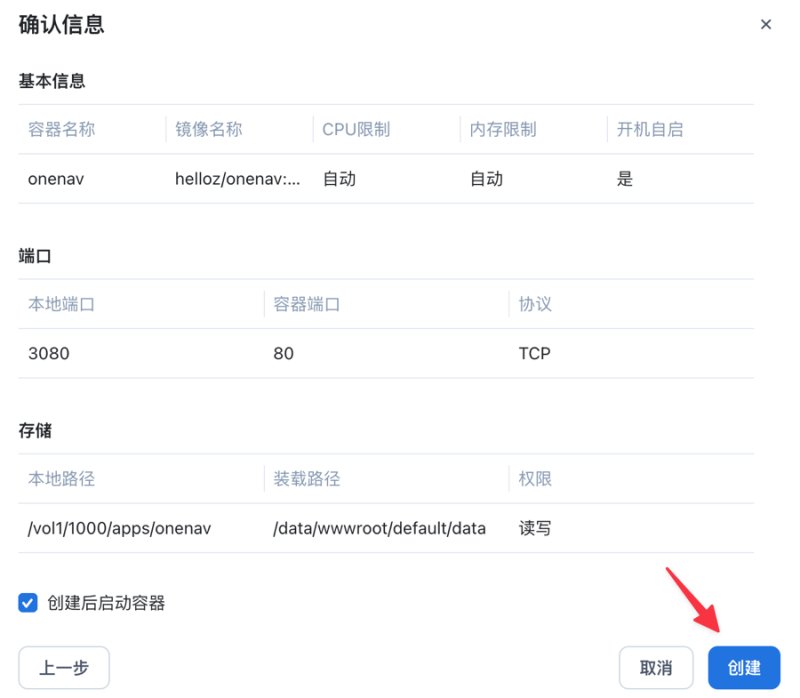Click the 开机自启 column header
The height and width of the screenshot is (698, 800).
(650, 129)
